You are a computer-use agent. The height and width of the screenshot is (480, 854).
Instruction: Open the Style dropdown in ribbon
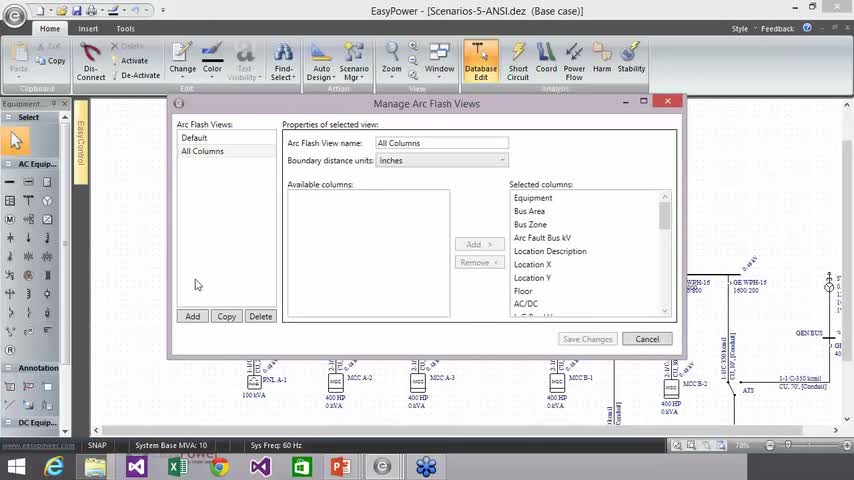[x=743, y=28]
